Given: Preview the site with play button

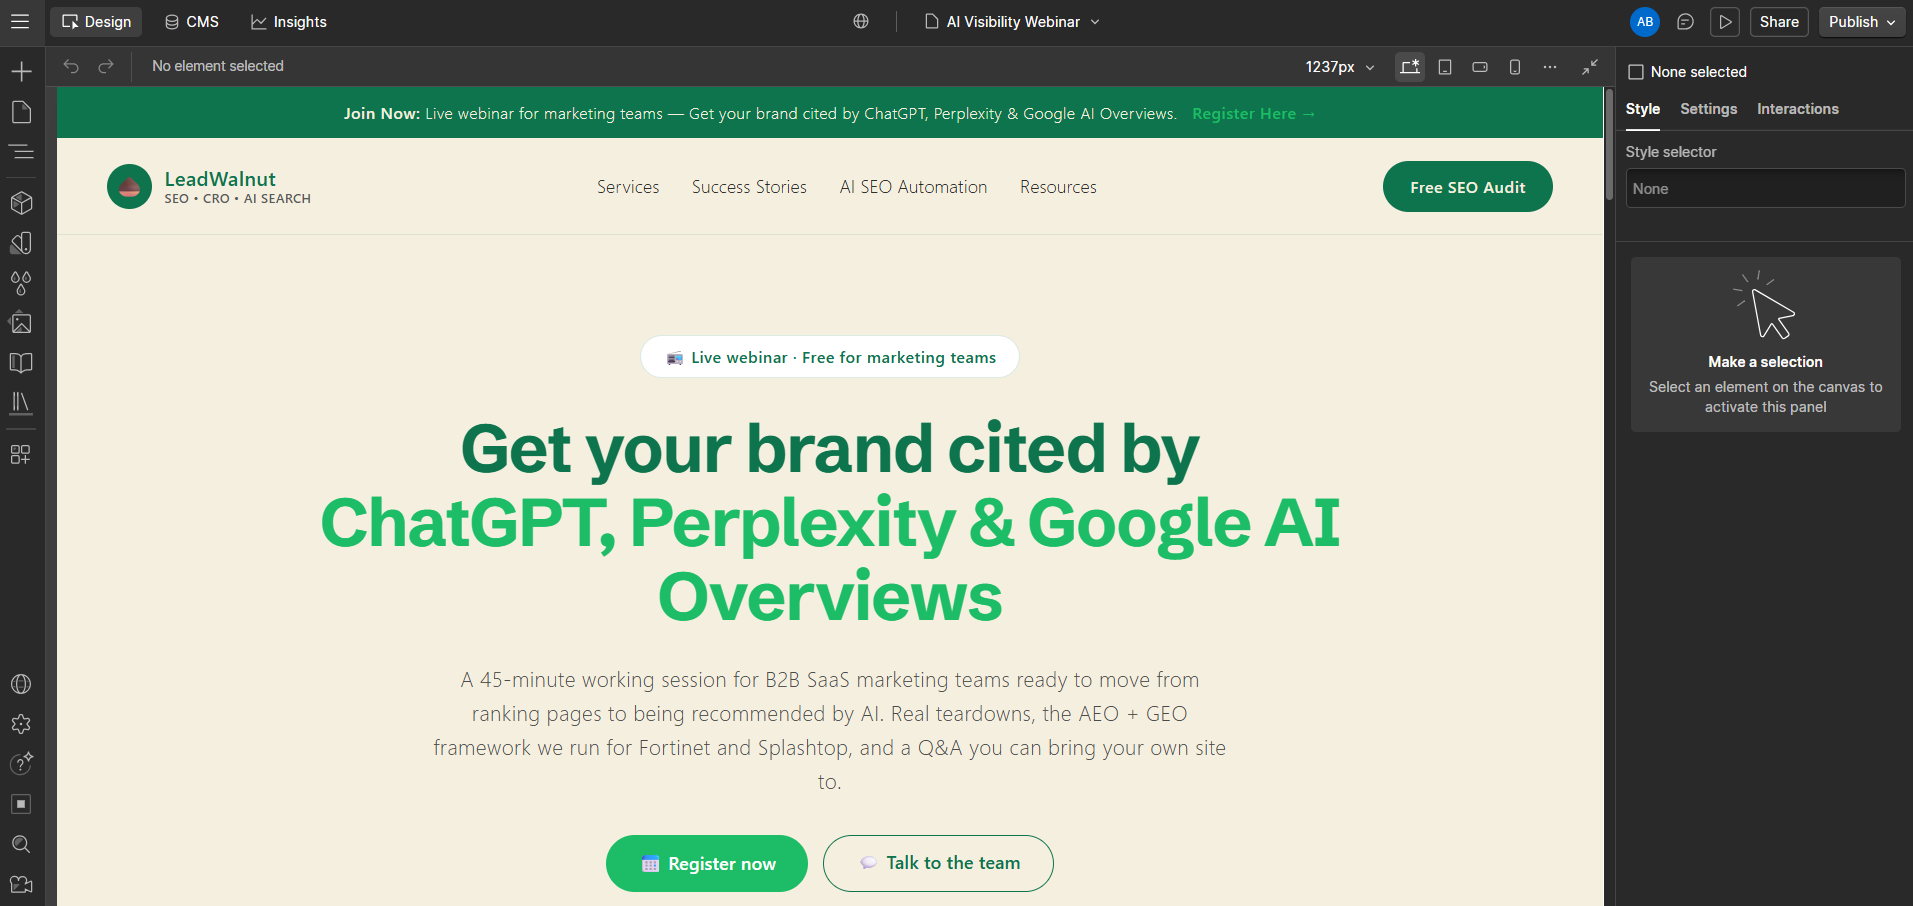Looking at the screenshot, I should pos(1725,21).
